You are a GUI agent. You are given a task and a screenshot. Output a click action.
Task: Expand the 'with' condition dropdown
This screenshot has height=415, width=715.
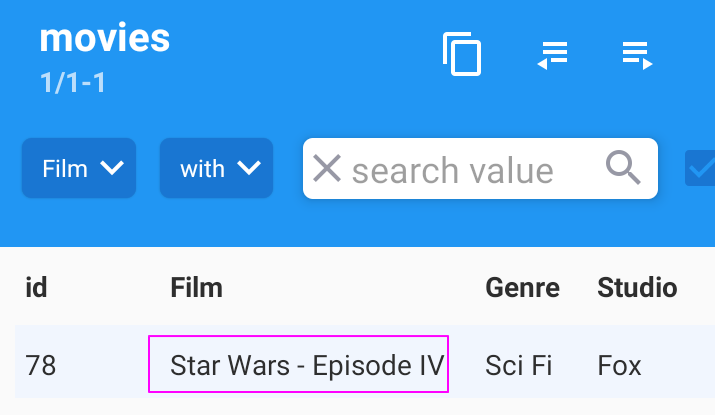coord(216,169)
